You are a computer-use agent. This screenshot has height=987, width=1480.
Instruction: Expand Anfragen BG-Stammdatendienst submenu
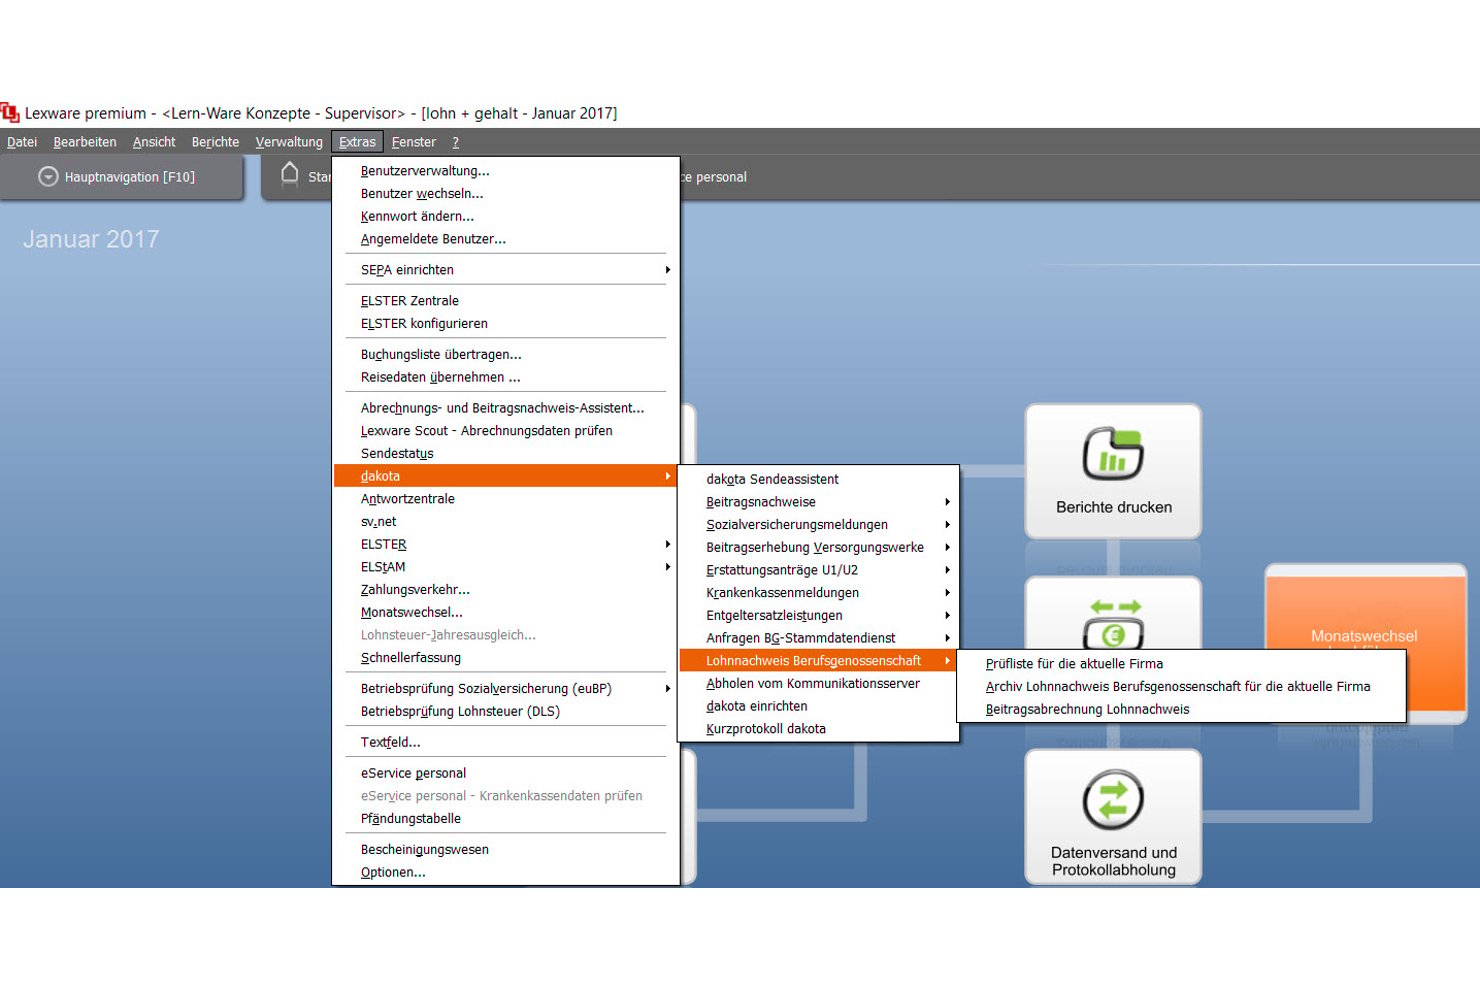(818, 638)
